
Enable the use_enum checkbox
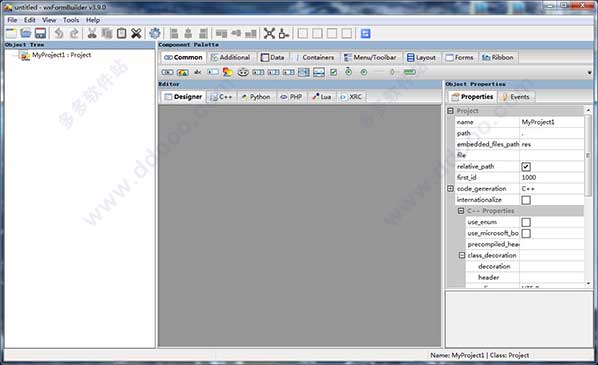[x=526, y=222]
